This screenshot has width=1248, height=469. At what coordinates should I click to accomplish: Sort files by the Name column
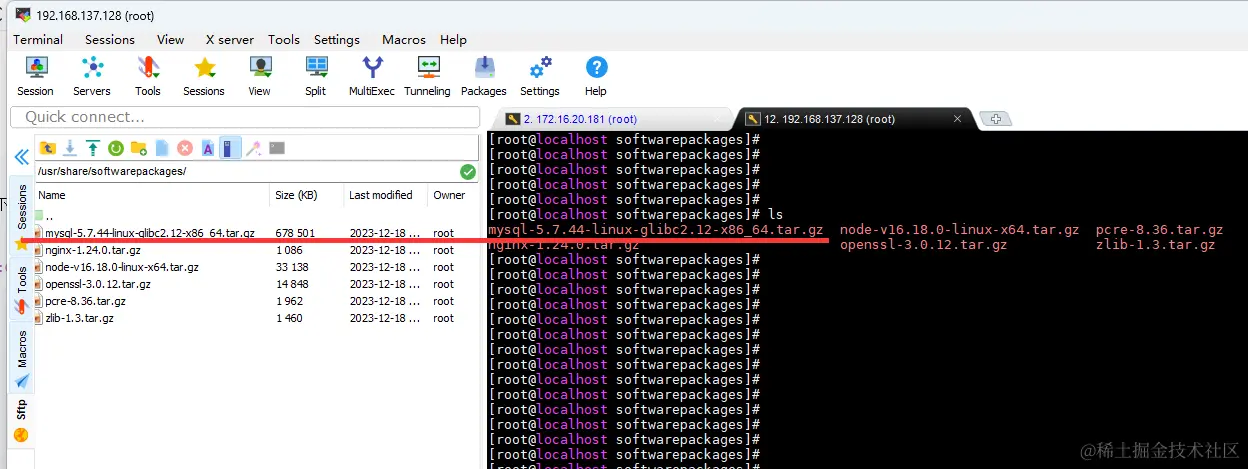pos(152,195)
